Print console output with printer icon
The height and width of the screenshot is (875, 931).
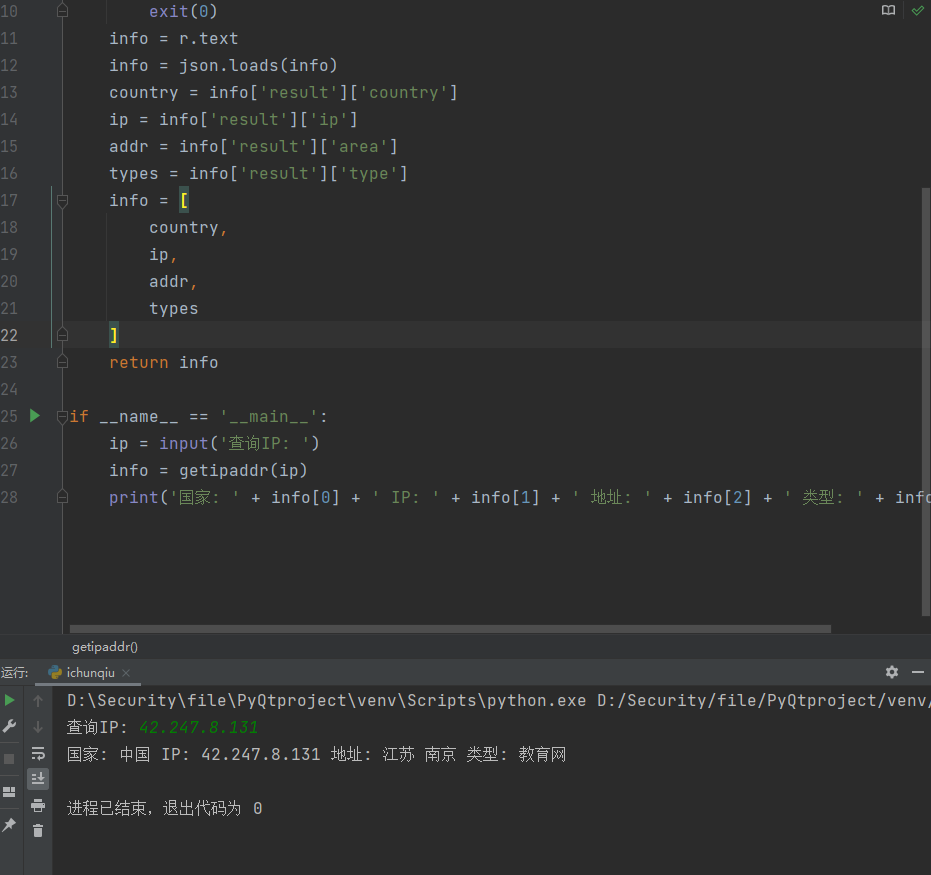pyautogui.click(x=38, y=805)
